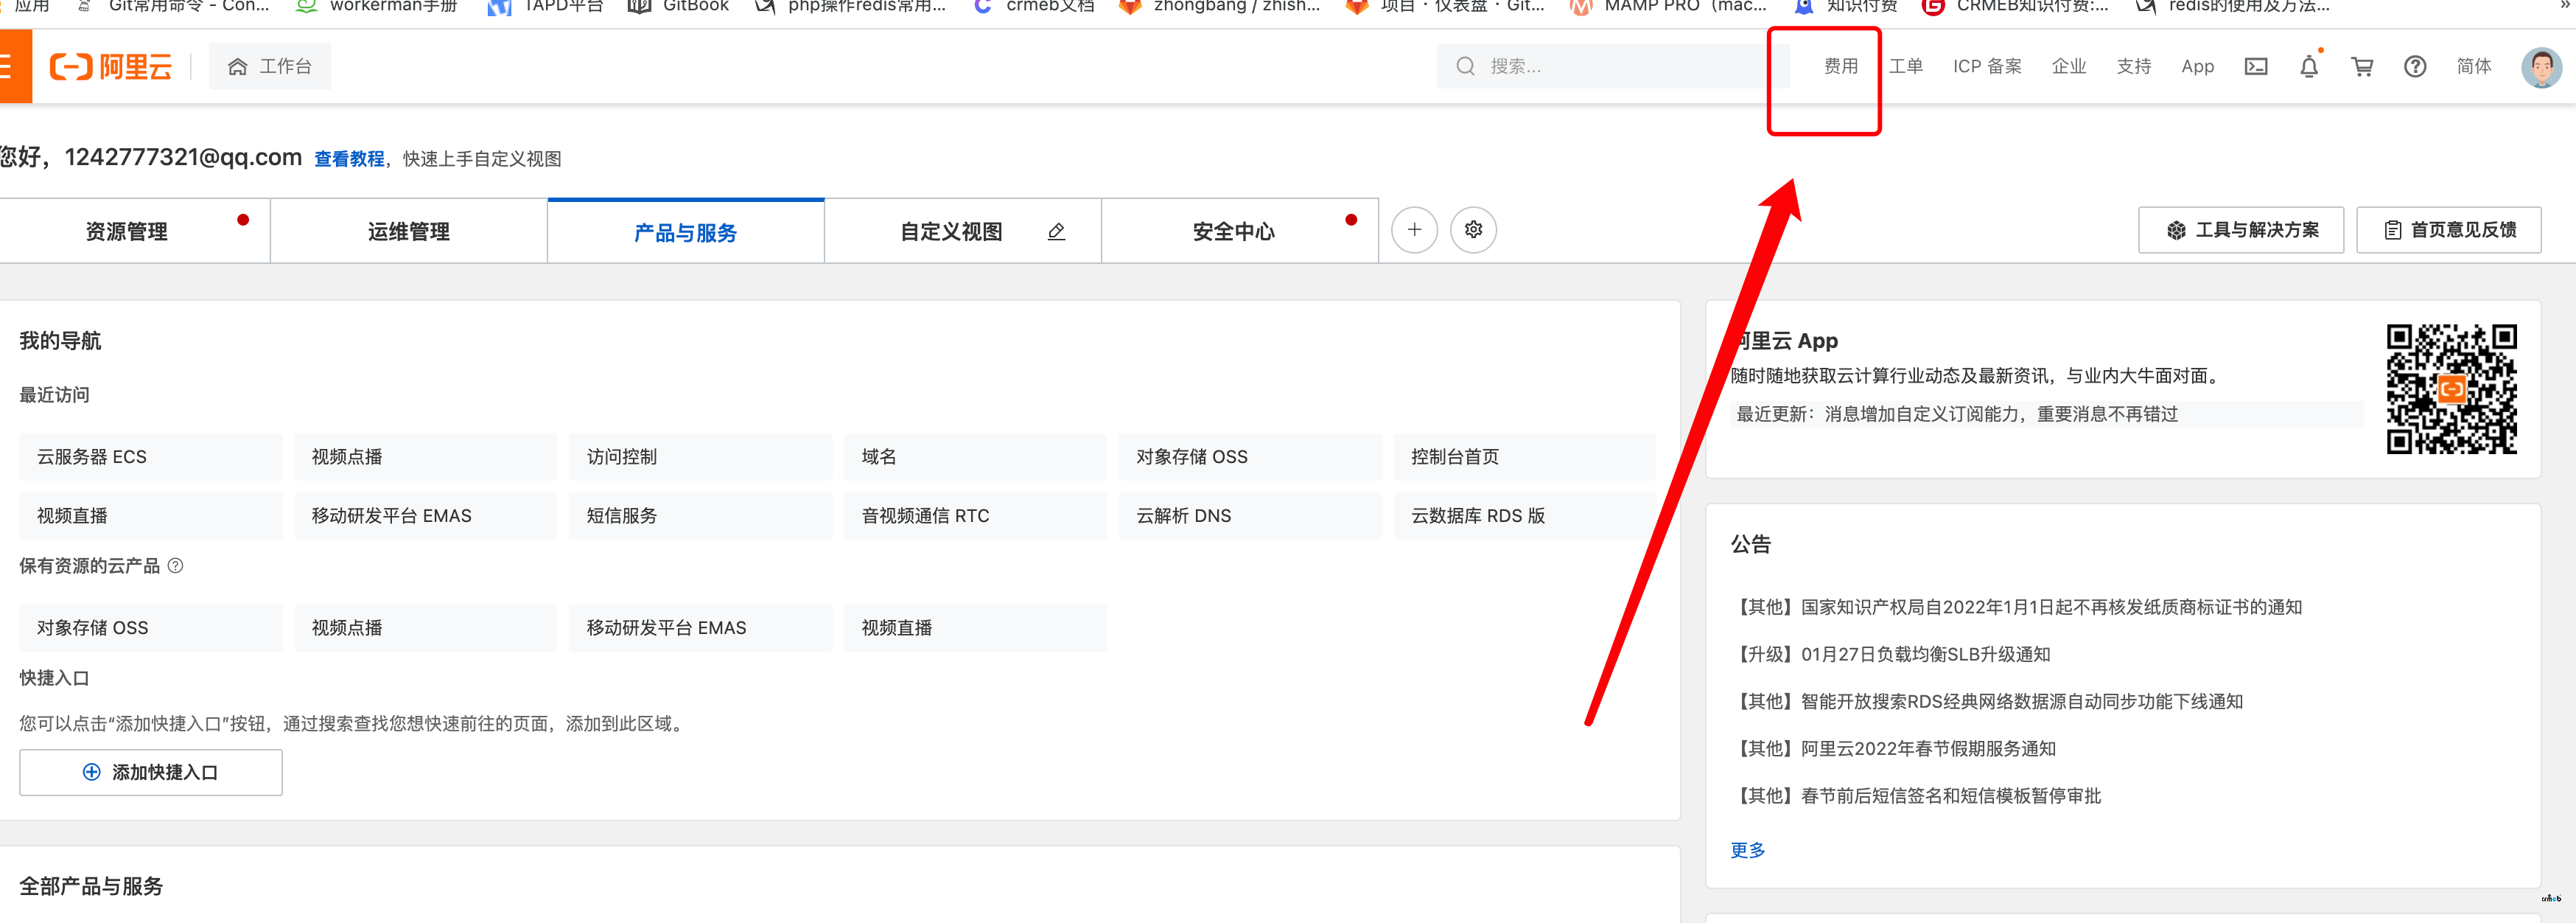2576x923 pixels.
Task: Open 音视频通信 RTC shortcut
Action: (975, 516)
